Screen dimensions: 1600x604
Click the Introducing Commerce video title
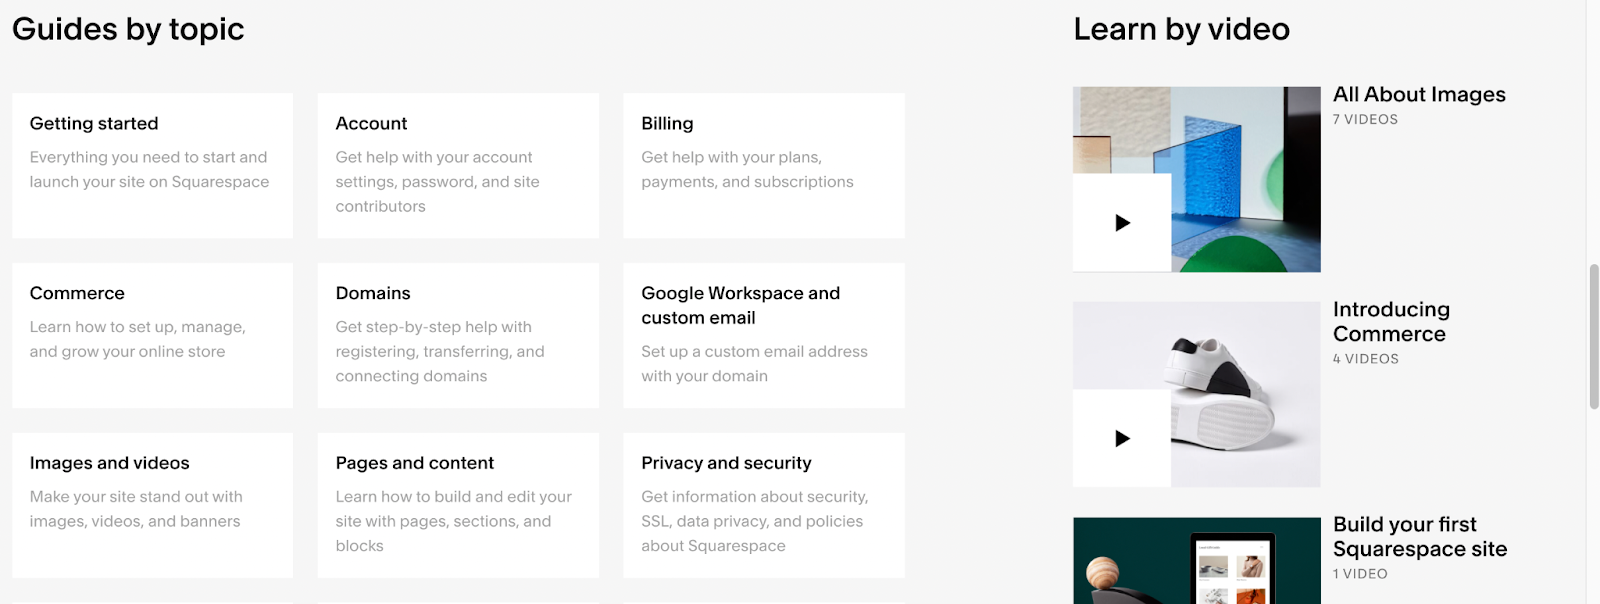point(1391,322)
